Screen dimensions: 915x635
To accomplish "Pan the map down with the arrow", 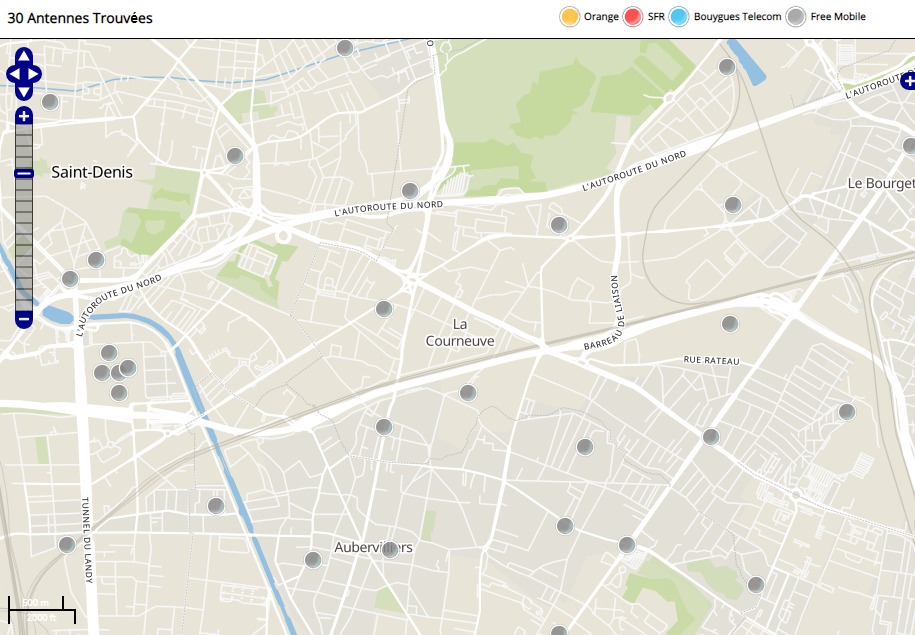I will (24, 92).
